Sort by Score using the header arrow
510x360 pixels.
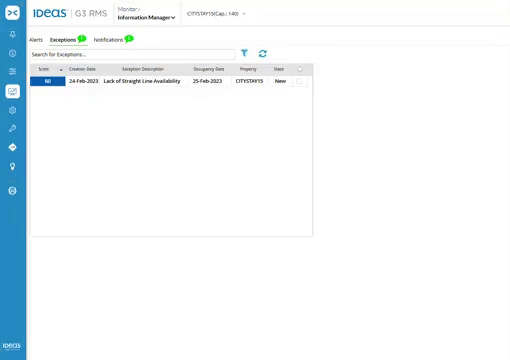tap(61, 70)
